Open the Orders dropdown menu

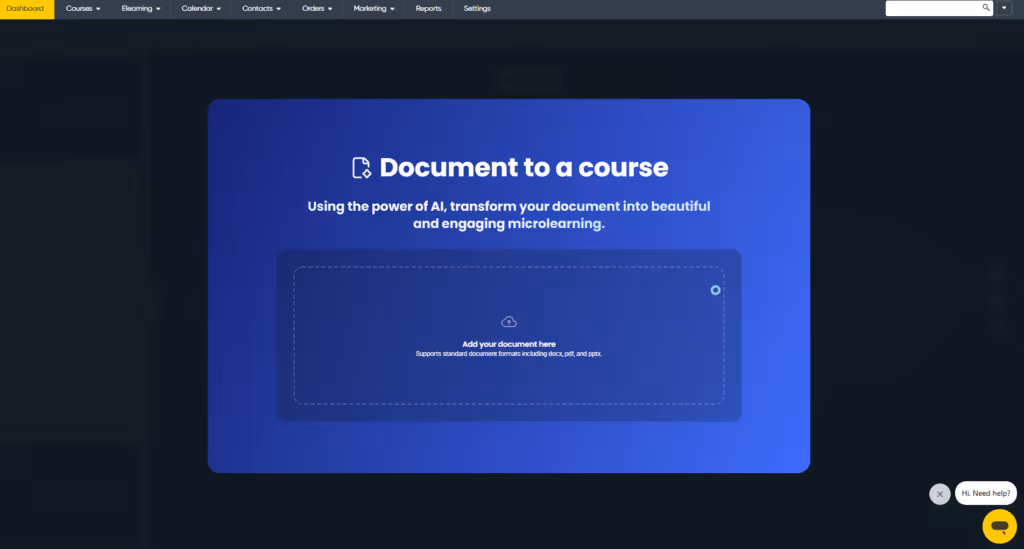pos(317,8)
